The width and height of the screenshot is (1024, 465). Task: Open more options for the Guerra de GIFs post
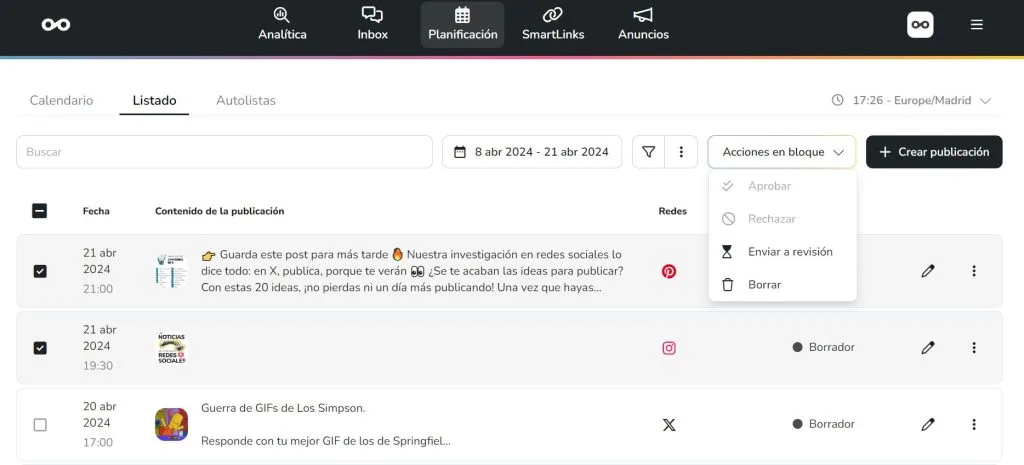point(974,425)
